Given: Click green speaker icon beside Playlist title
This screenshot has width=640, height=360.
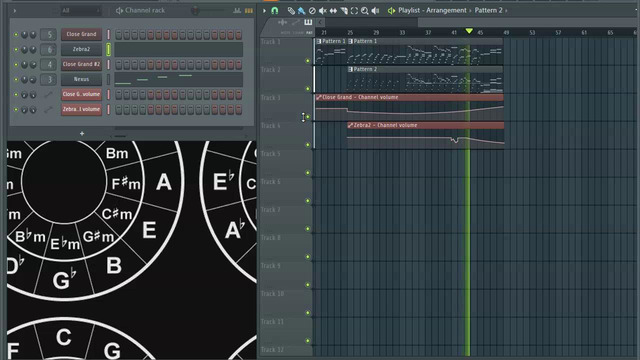Looking at the screenshot, I should [x=391, y=11].
